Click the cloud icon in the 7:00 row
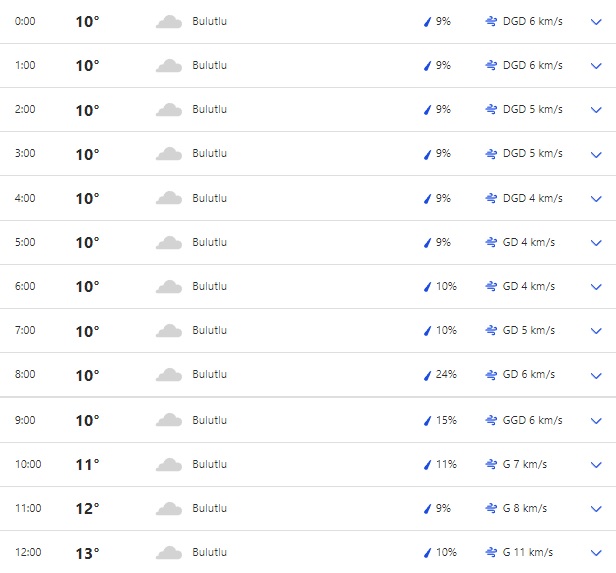The width and height of the screenshot is (616, 573). point(168,331)
